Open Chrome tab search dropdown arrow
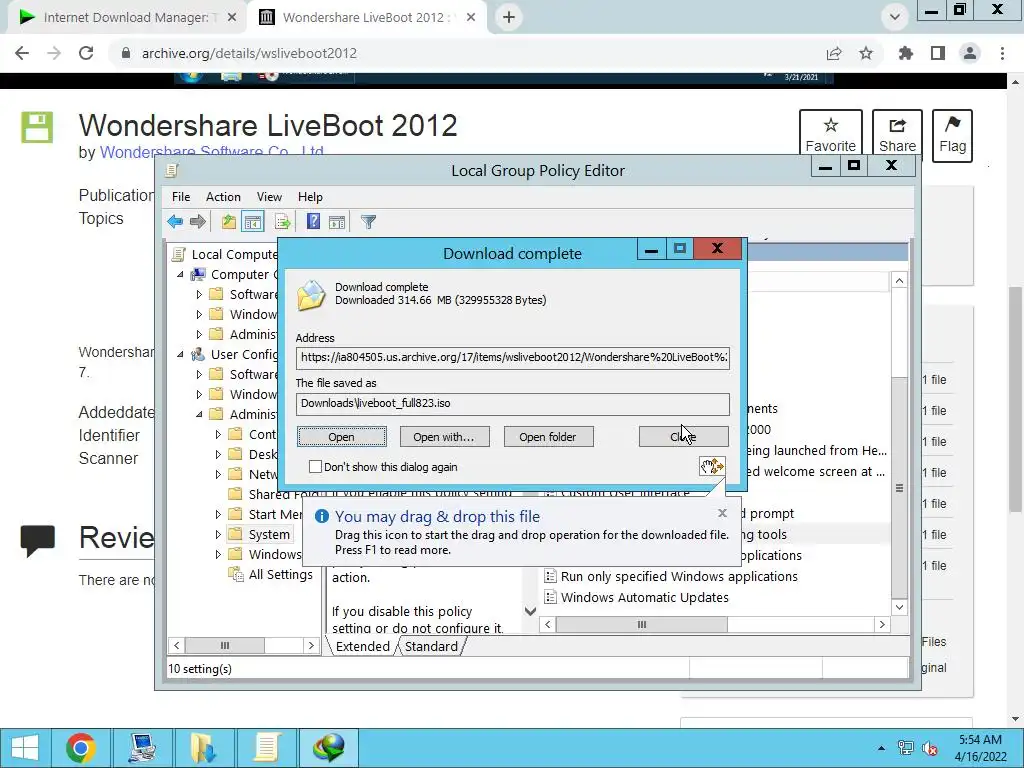The image size is (1024, 768). point(895,17)
